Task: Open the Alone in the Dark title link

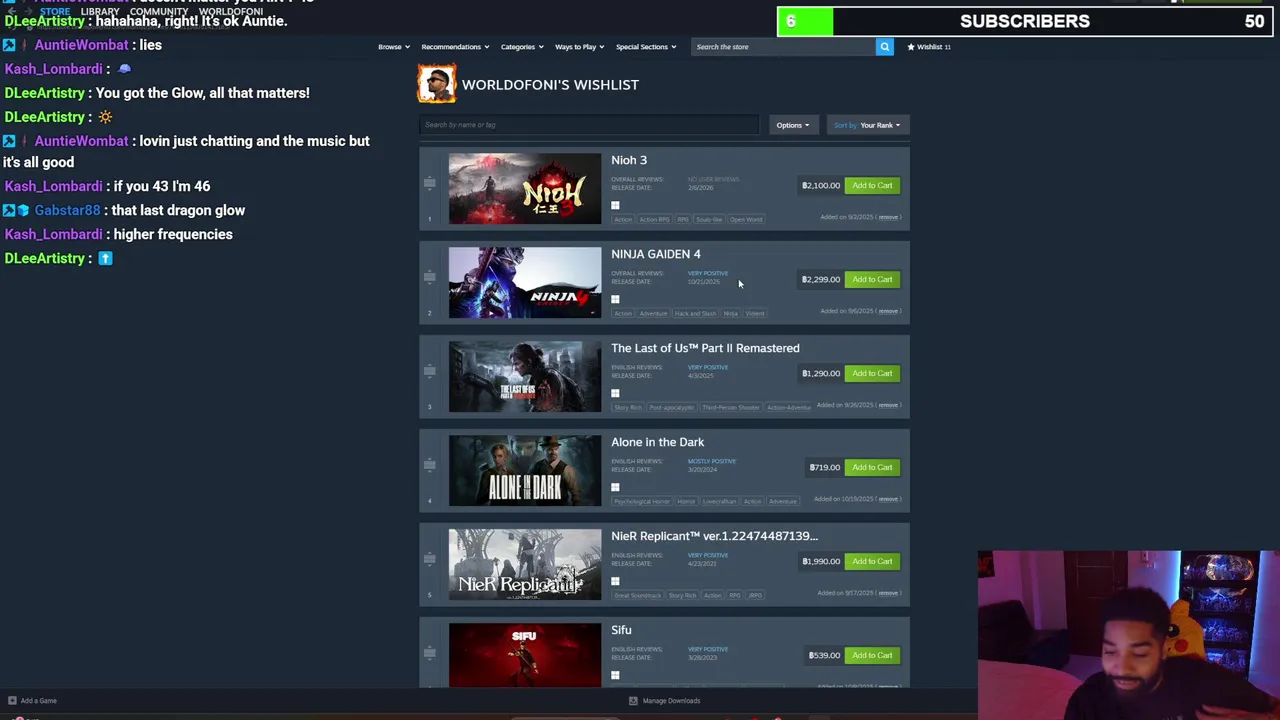Action: point(658,442)
